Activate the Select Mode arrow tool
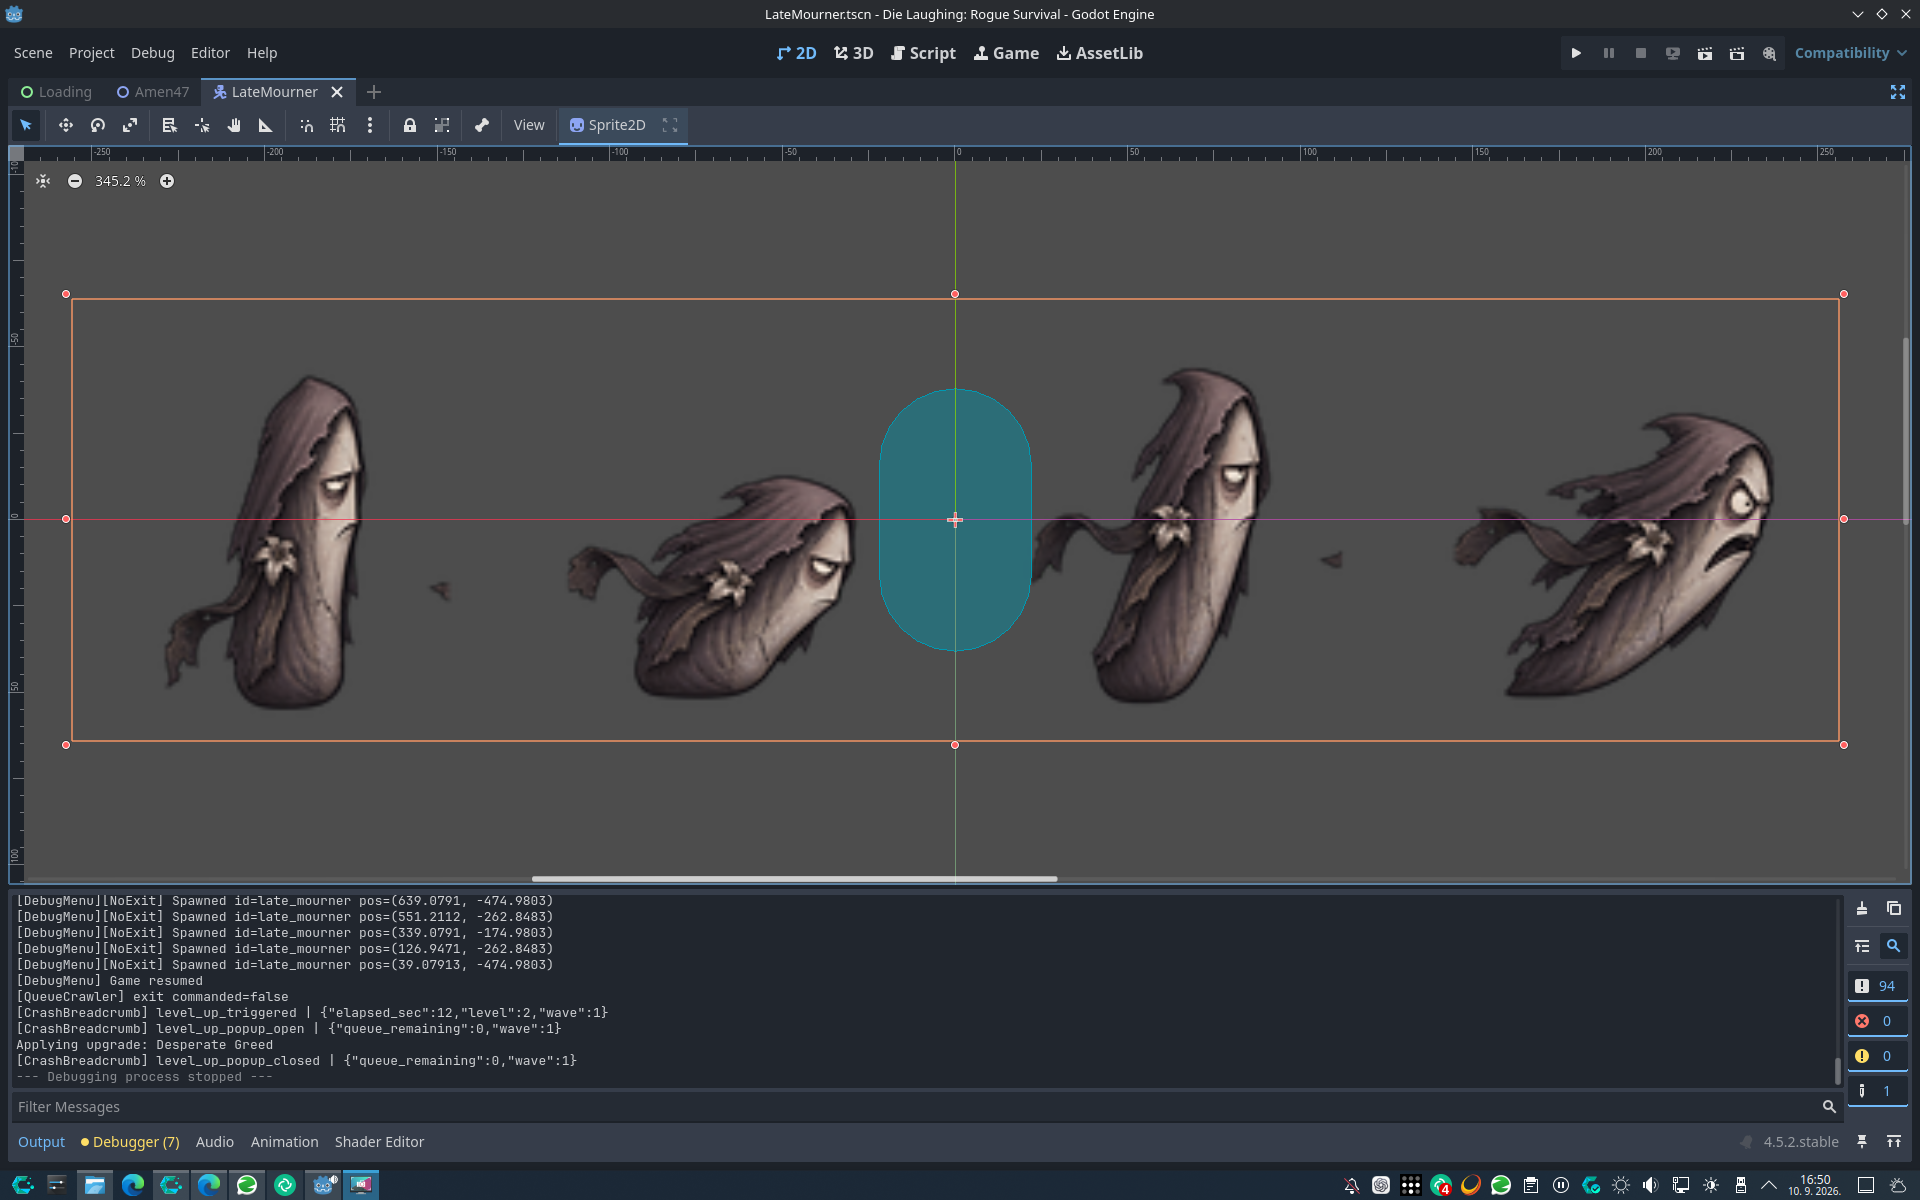The height and width of the screenshot is (1200, 1920). click(x=26, y=125)
